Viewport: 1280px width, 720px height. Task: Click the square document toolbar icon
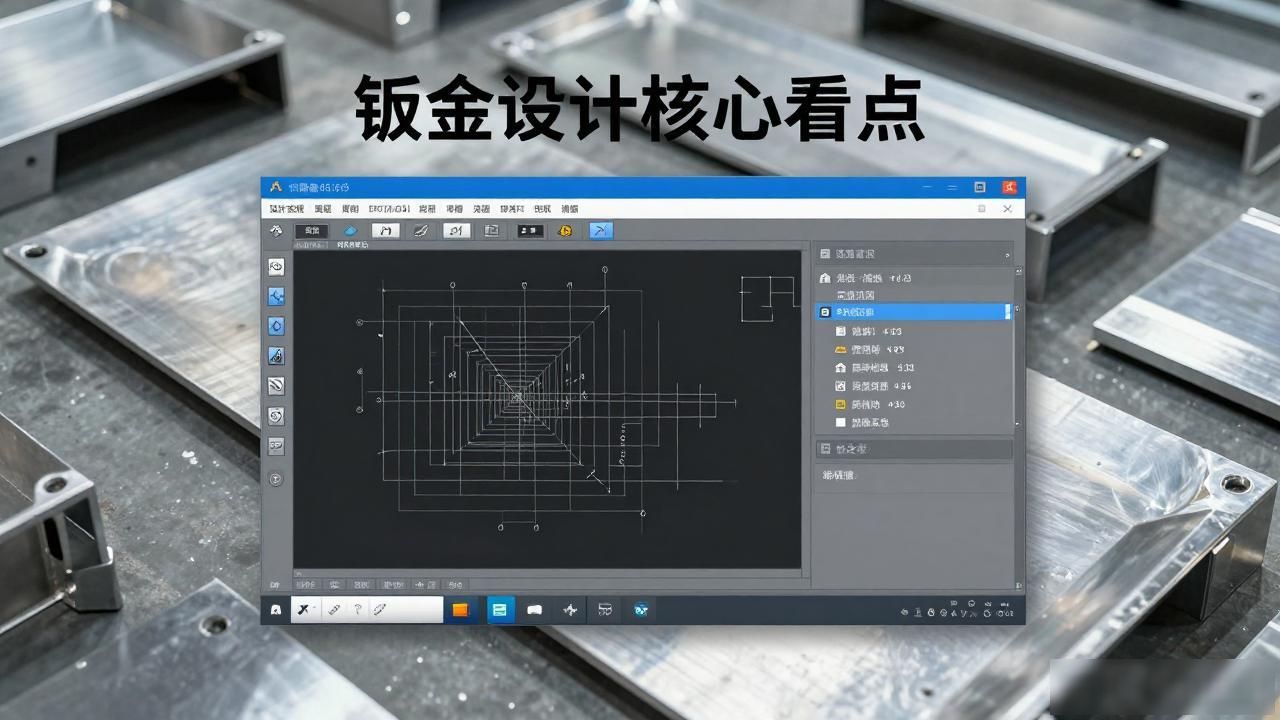[491, 231]
